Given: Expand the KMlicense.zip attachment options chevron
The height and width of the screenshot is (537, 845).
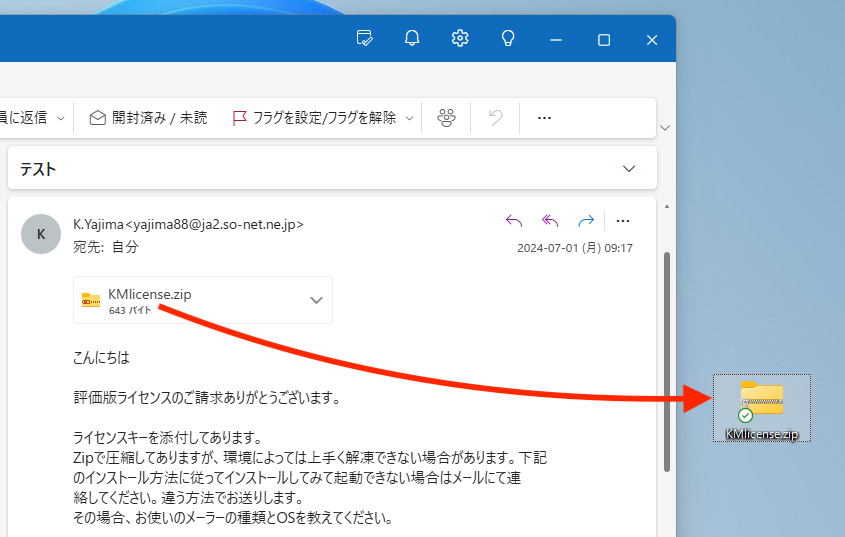Looking at the screenshot, I should pos(316,300).
